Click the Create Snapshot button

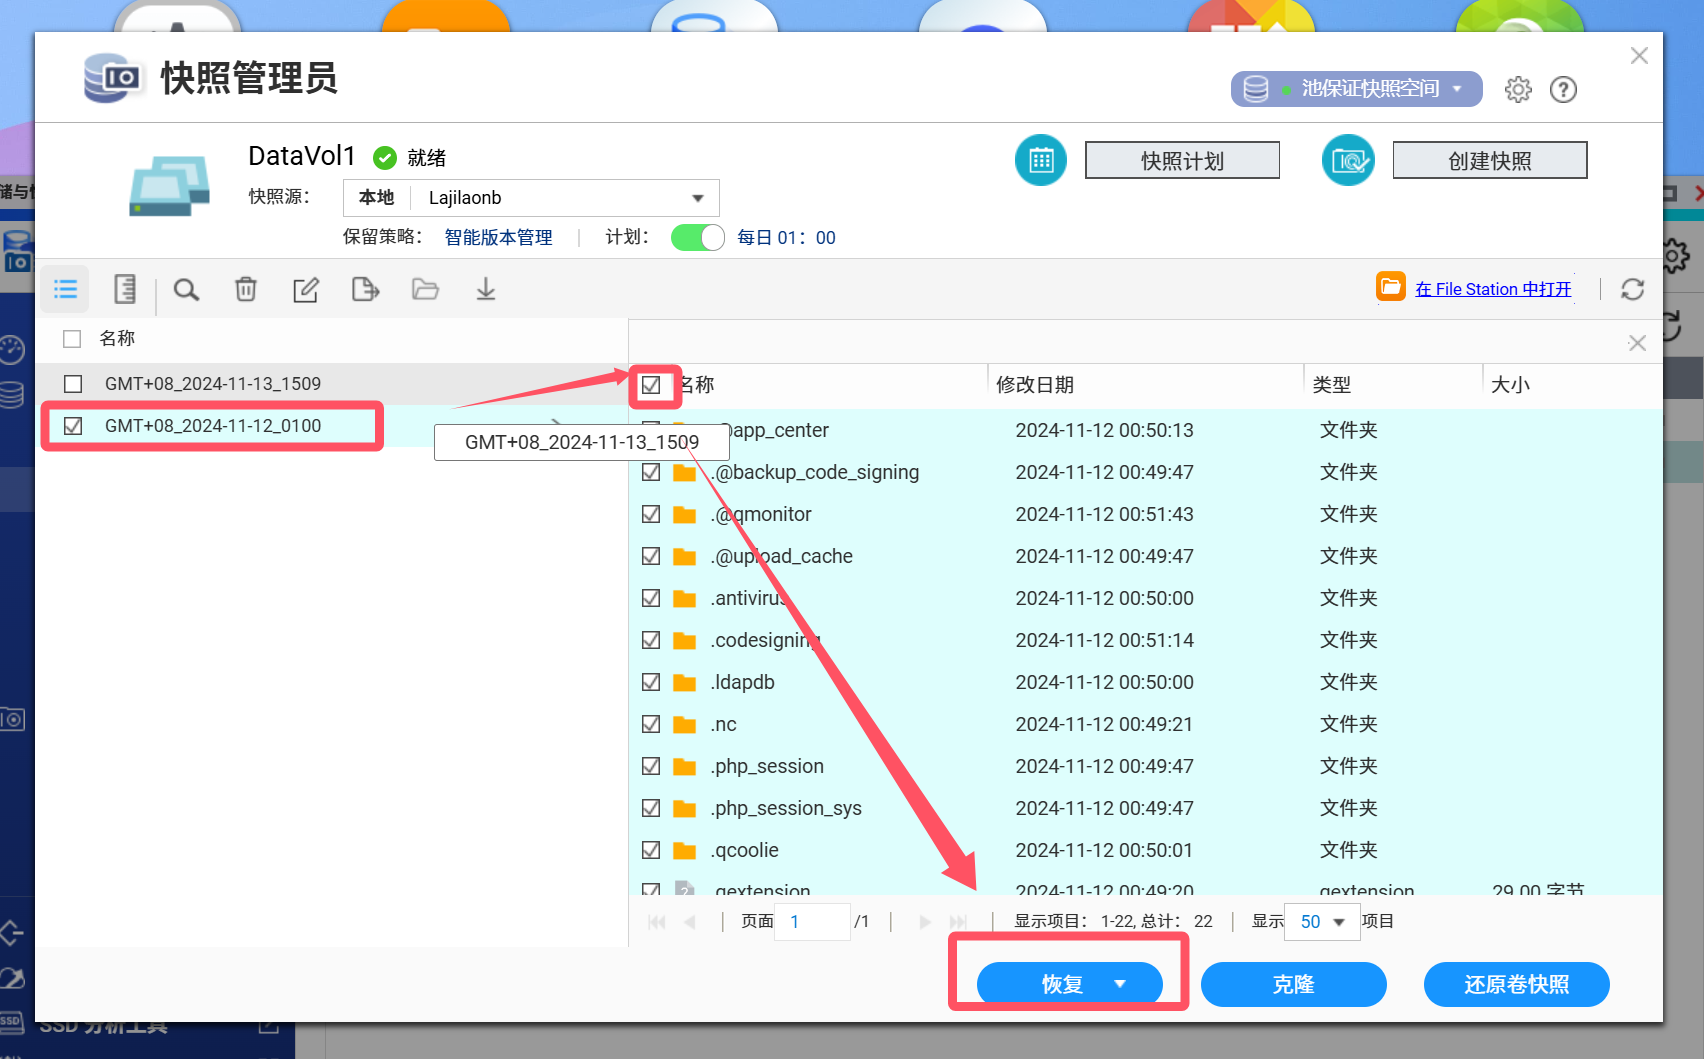point(1490,160)
